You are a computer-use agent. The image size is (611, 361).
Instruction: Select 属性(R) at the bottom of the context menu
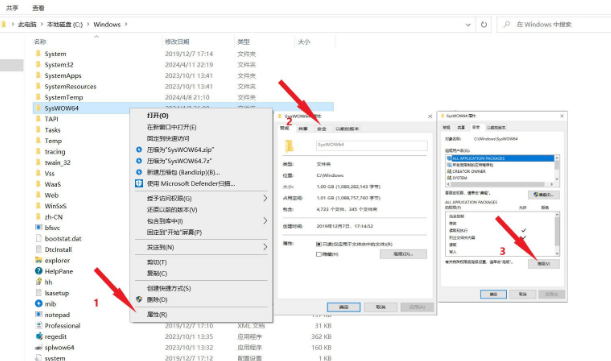tap(157, 314)
